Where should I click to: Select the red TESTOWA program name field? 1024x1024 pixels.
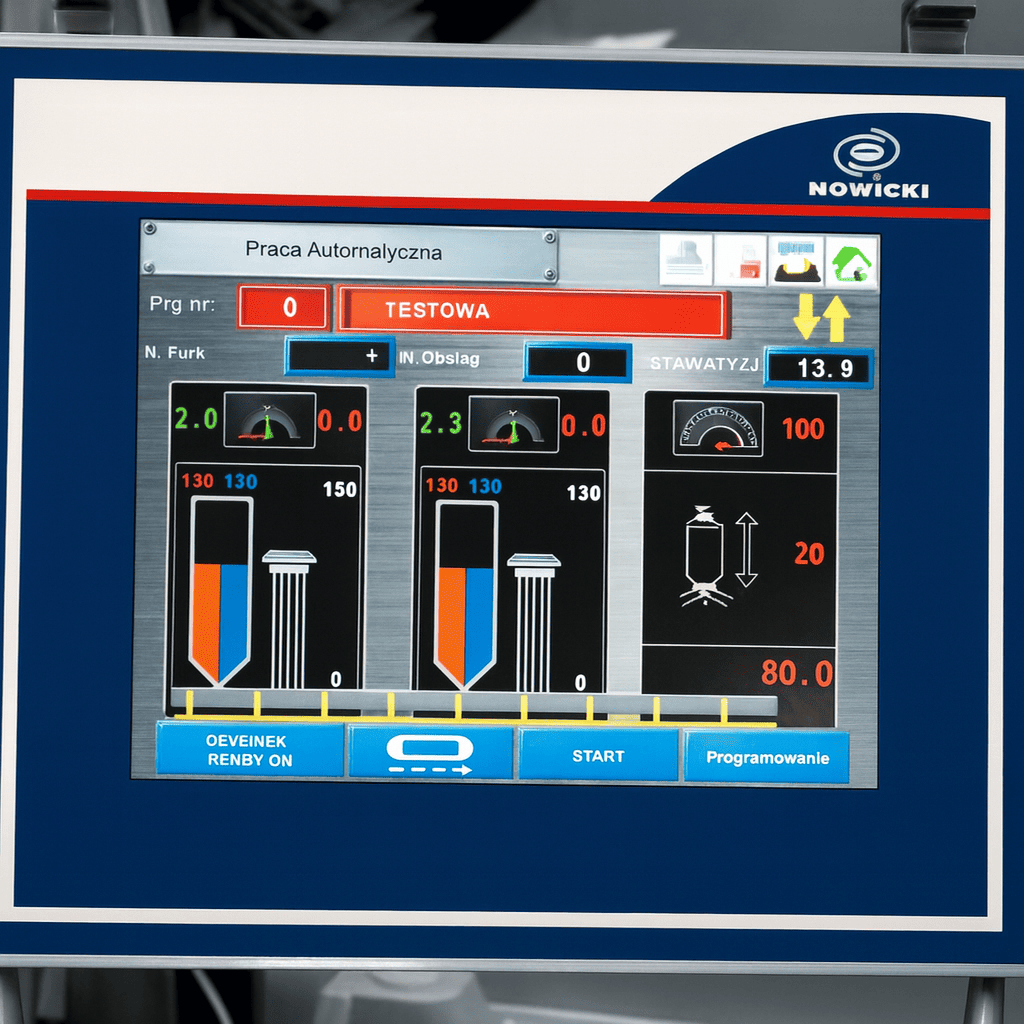tap(533, 312)
